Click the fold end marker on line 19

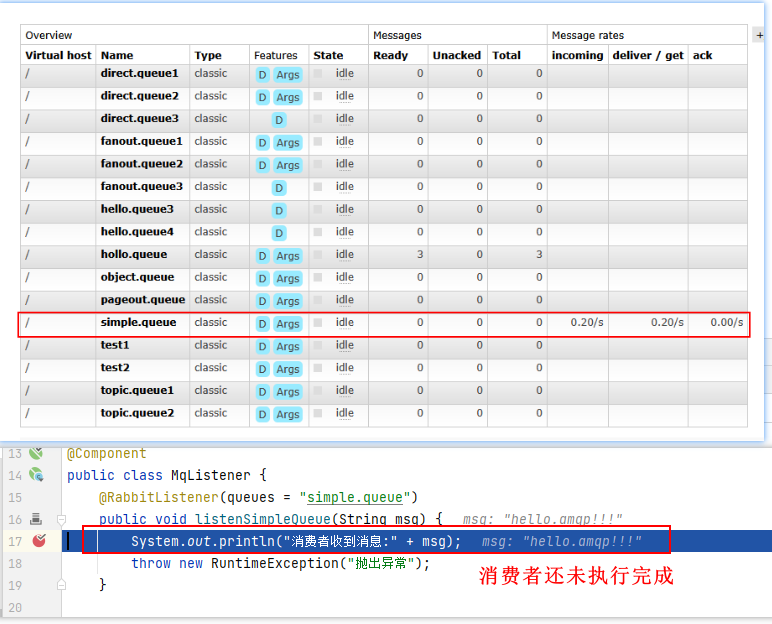(x=61, y=584)
